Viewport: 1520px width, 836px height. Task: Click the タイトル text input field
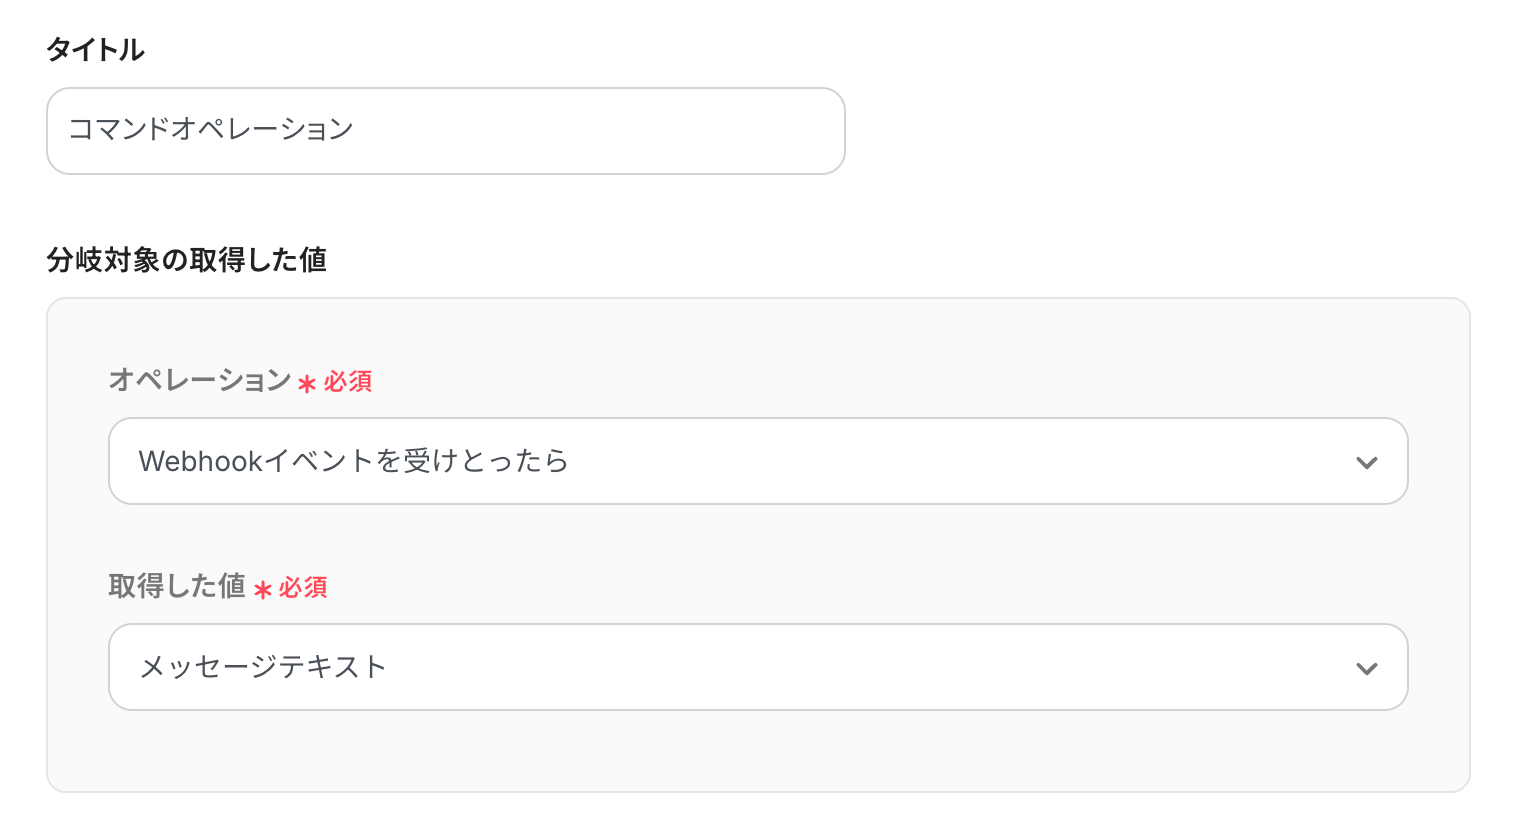coord(445,131)
